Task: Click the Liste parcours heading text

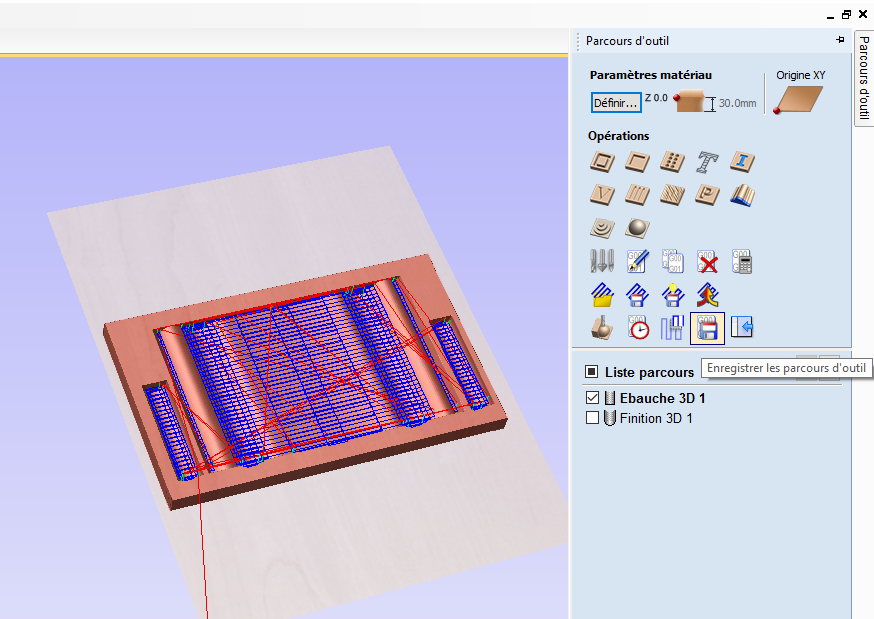Action: tap(649, 372)
